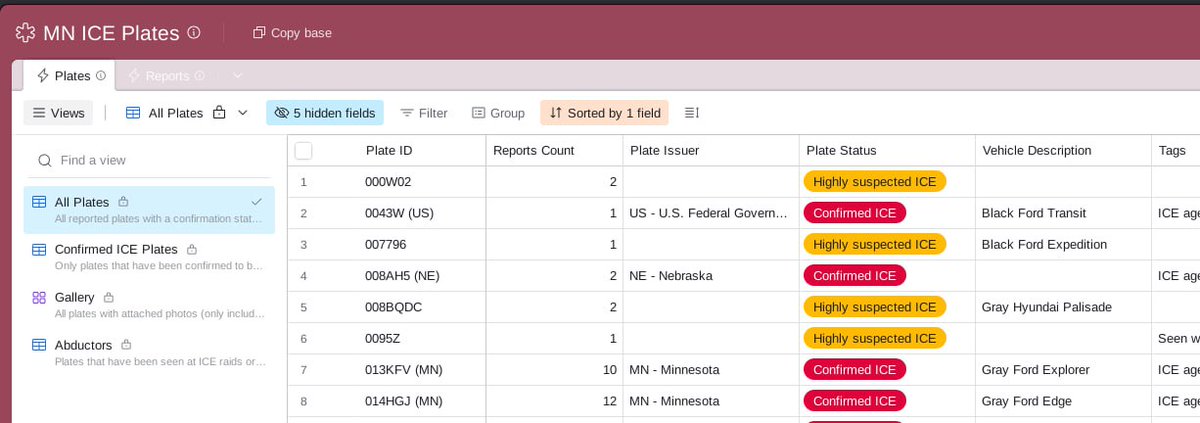
Task: Open the Gallery view
Action: (149, 305)
